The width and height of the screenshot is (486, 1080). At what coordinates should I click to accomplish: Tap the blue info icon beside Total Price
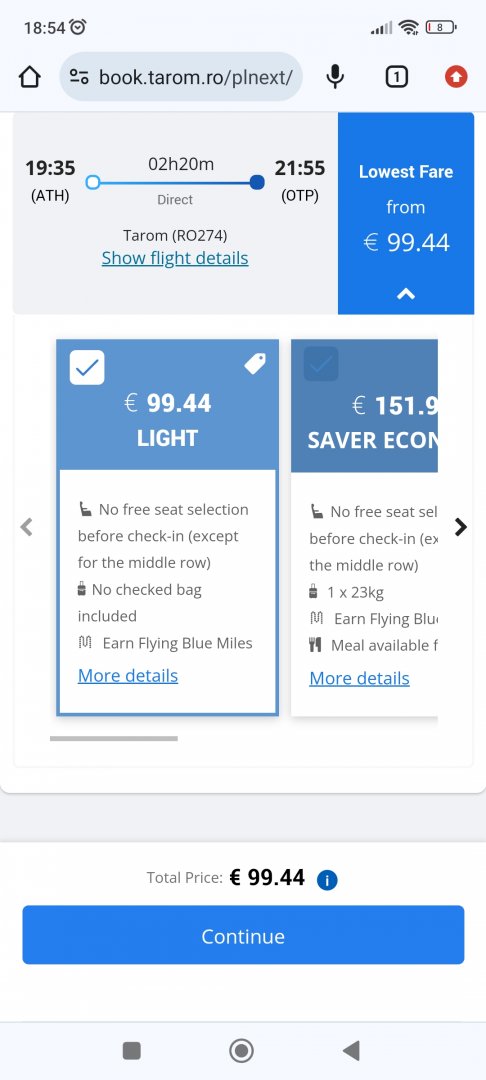pyautogui.click(x=327, y=880)
